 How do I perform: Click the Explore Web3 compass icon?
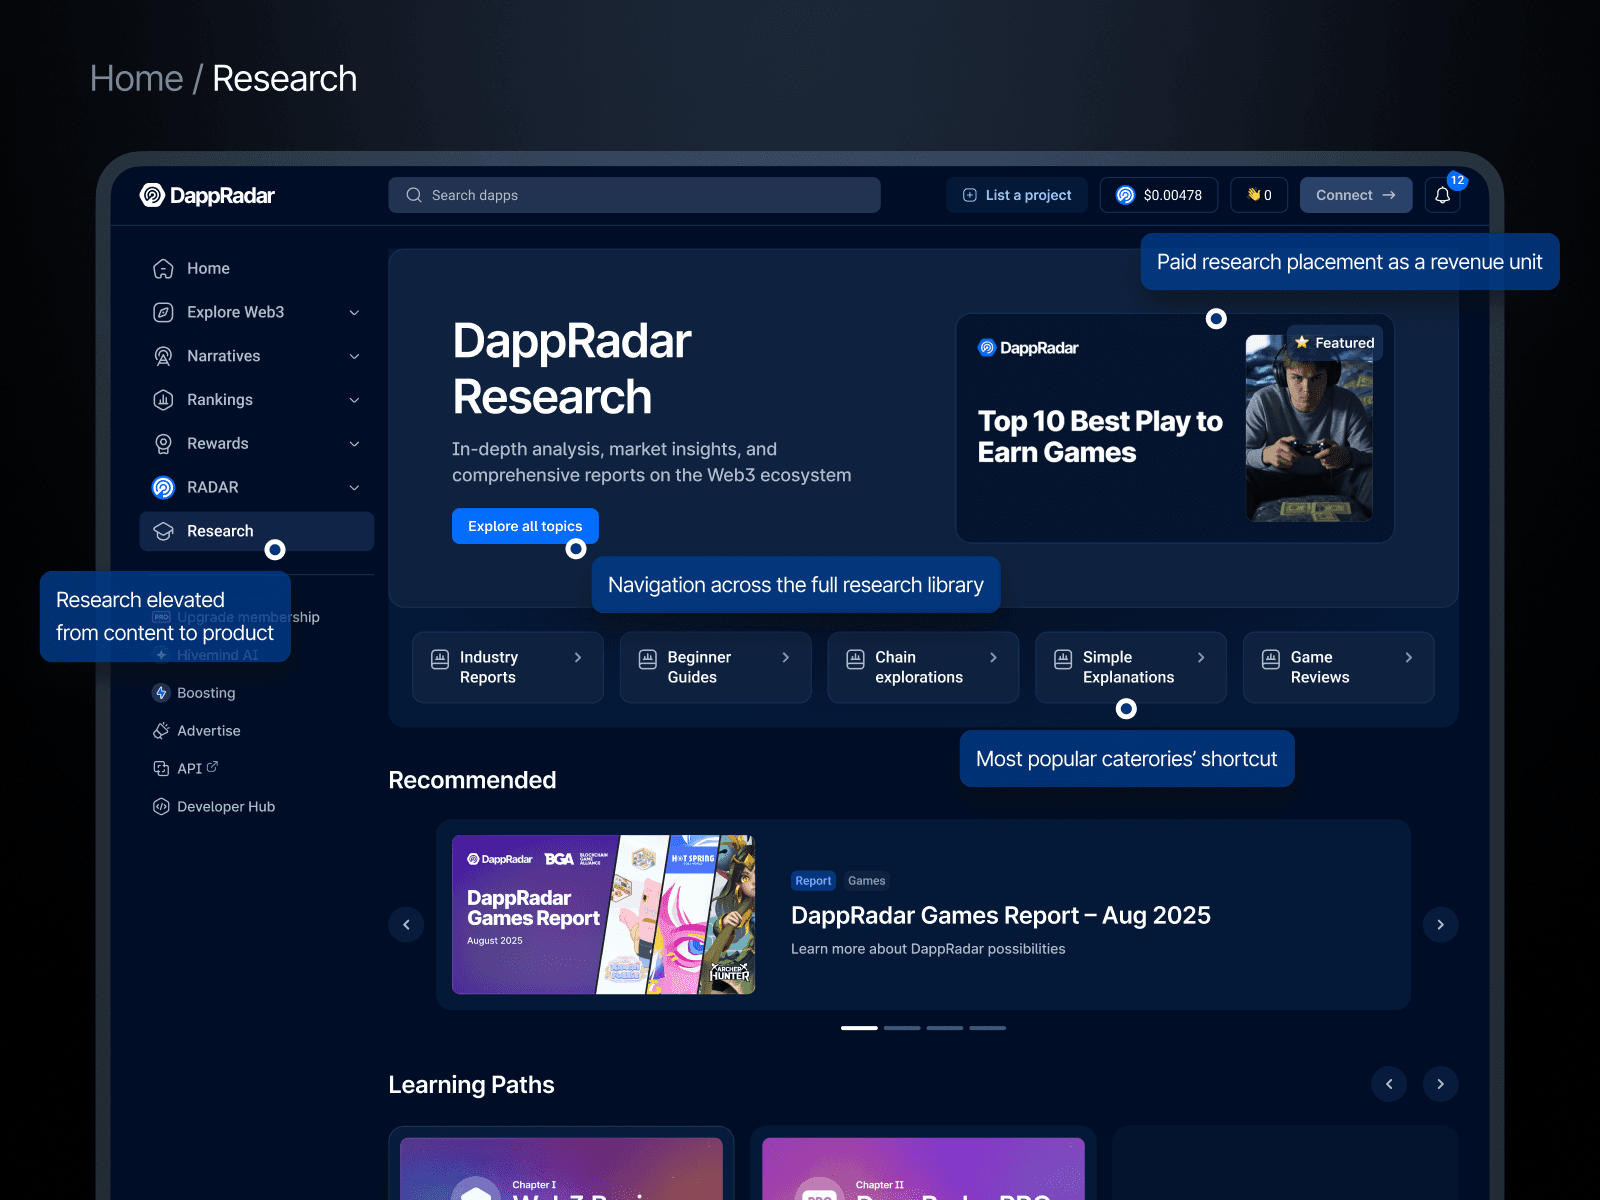163,312
